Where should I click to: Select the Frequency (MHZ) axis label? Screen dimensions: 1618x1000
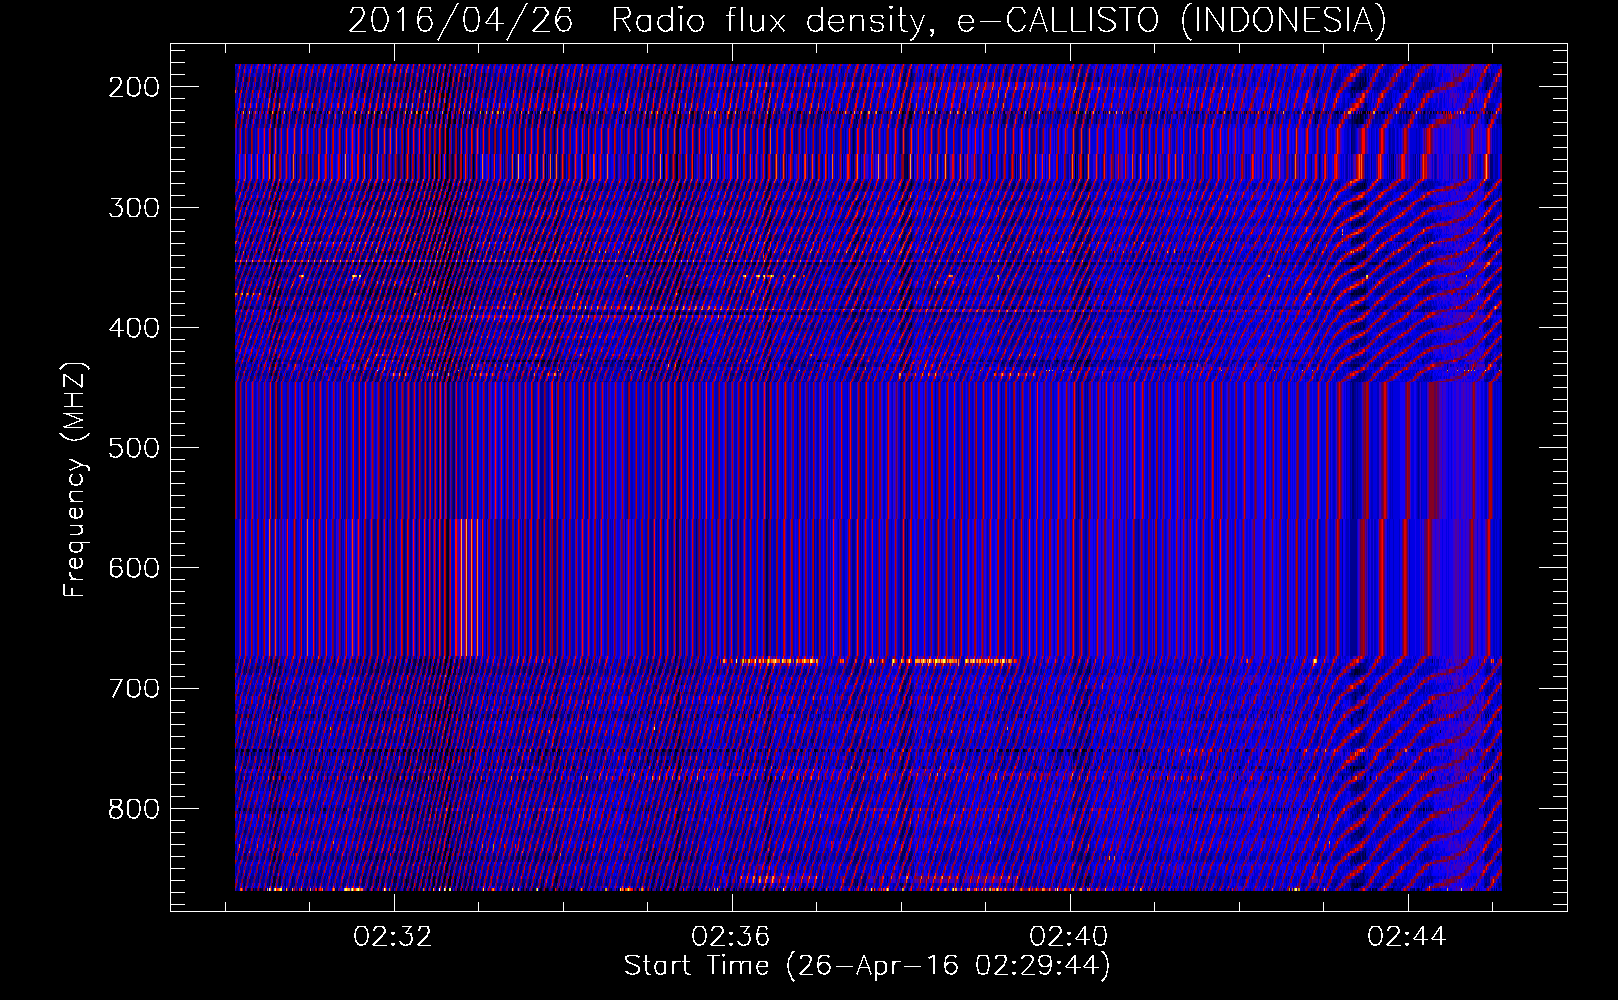pyautogui.click(x=75, y=479)
